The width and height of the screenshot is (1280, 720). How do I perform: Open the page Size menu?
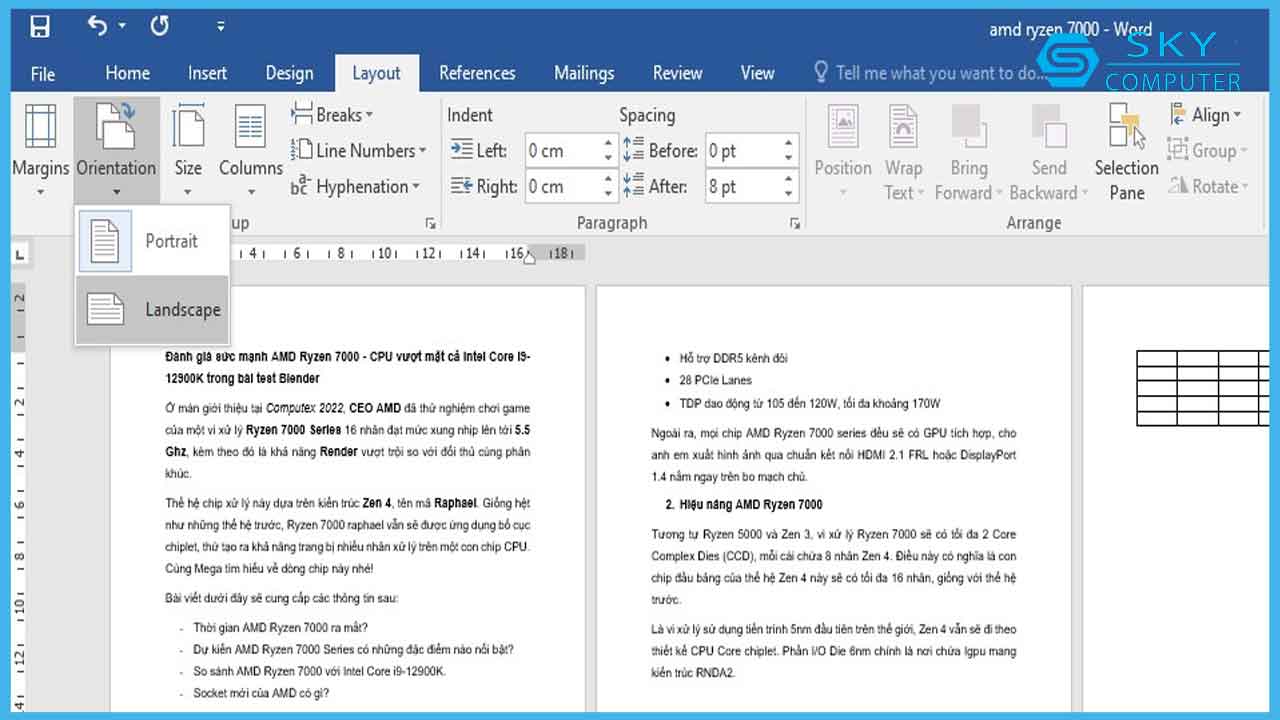pos(188,149)
